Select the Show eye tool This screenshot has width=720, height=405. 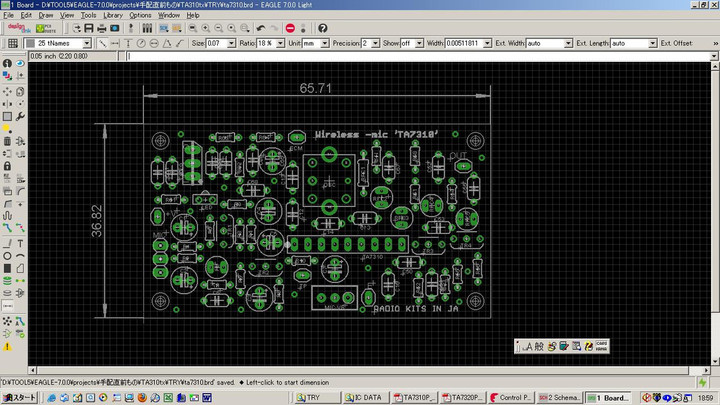tap(21, 63)
